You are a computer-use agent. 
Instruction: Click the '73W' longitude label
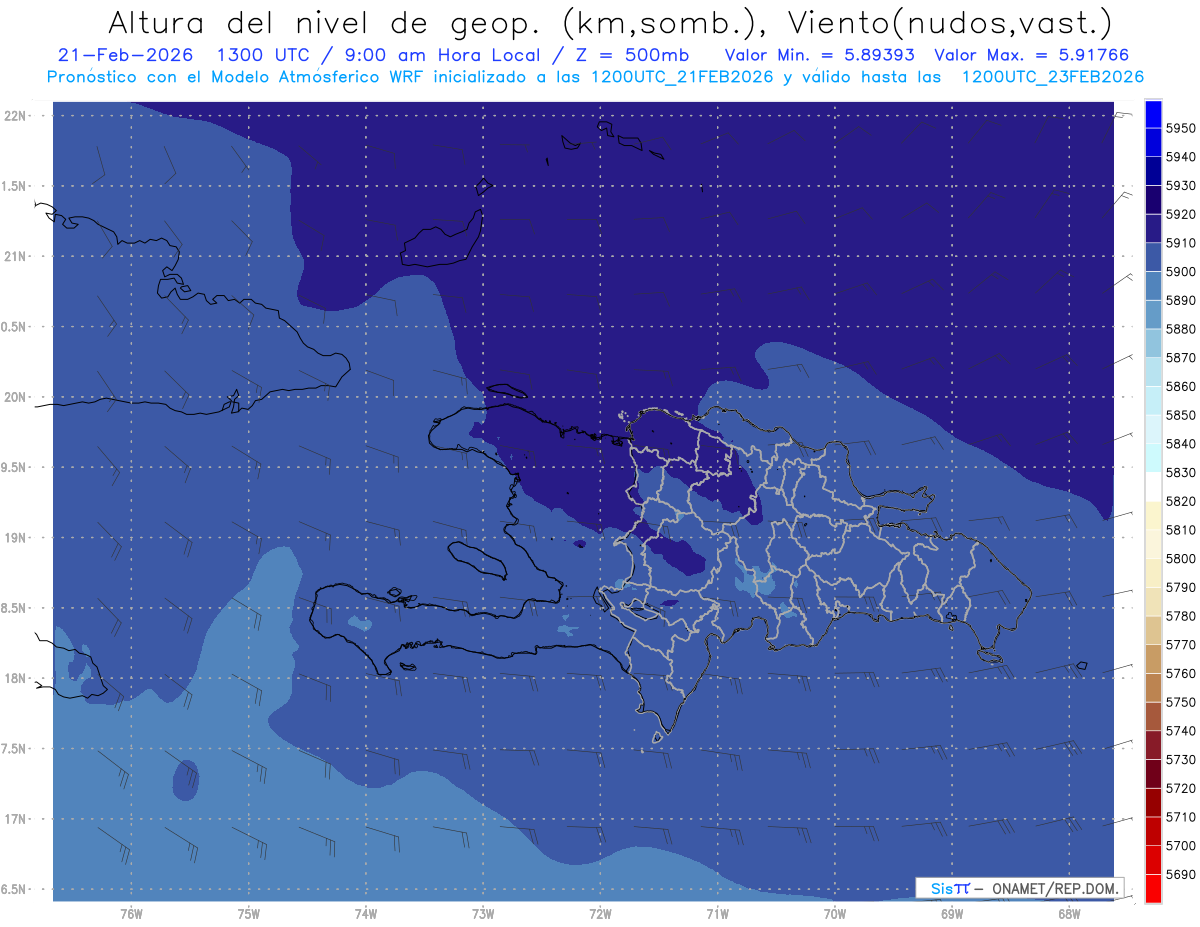click(483, 914)
